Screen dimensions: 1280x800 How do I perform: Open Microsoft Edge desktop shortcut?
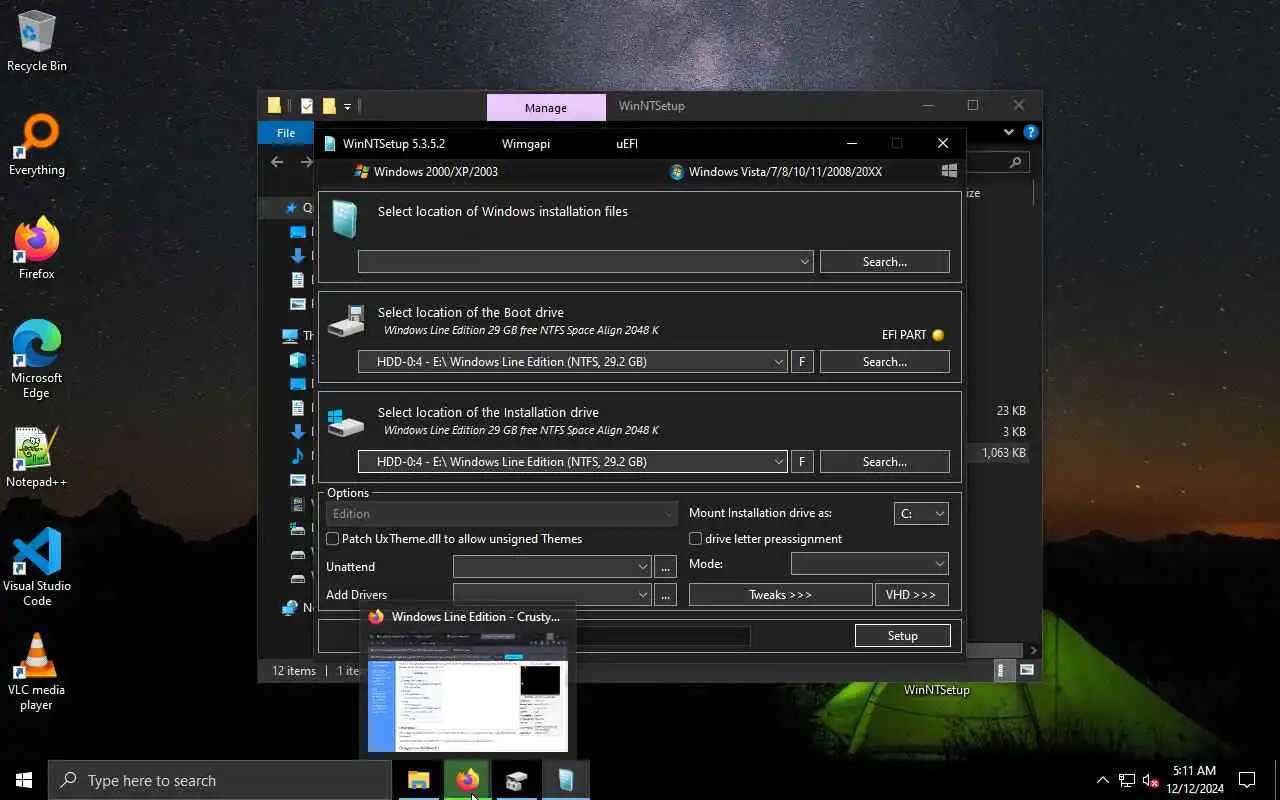pyautogui.click(x=37, y=360)
